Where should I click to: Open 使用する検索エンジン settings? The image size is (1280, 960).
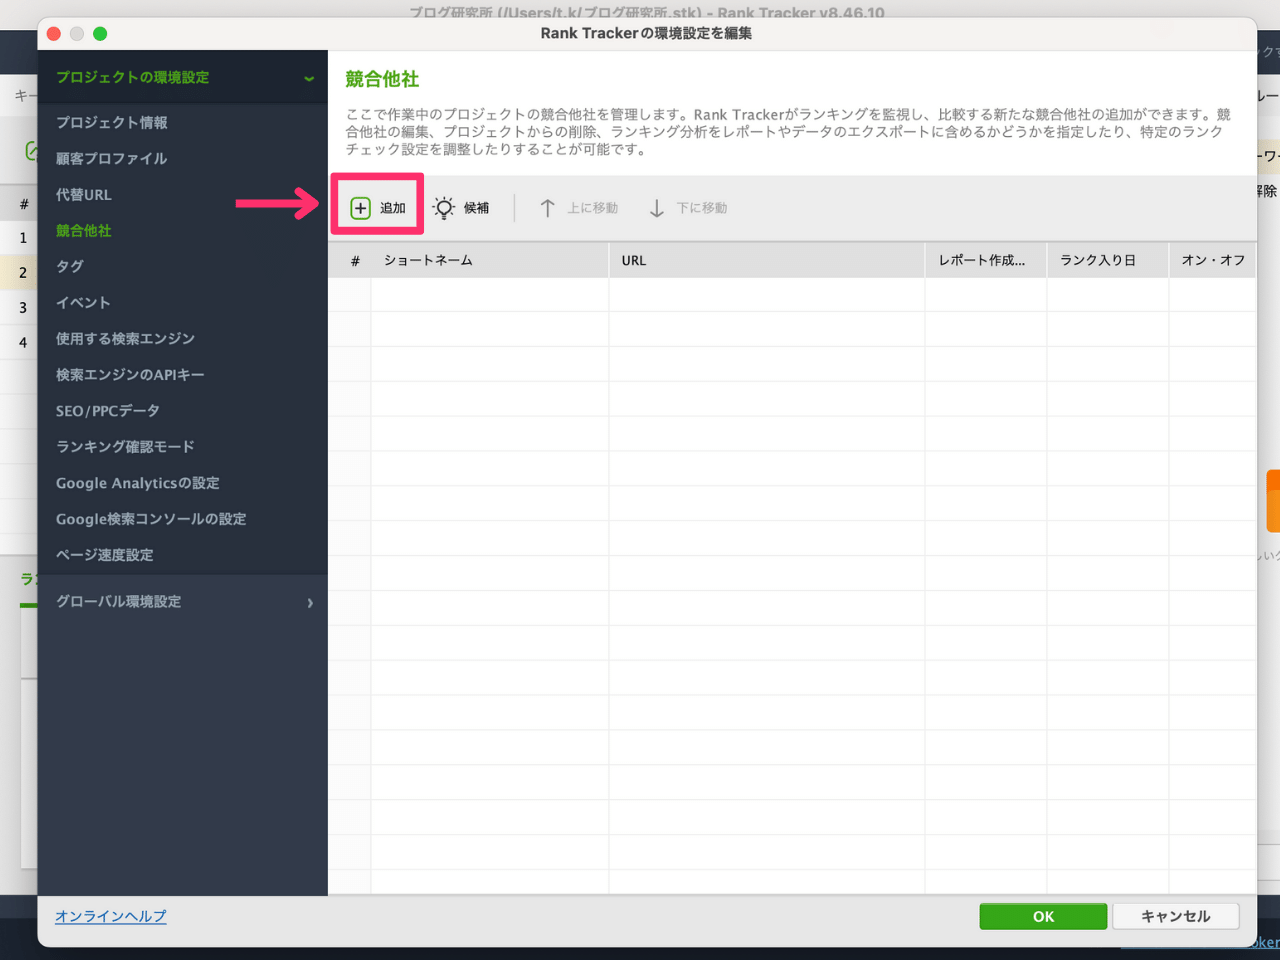[x=126, y=338]
